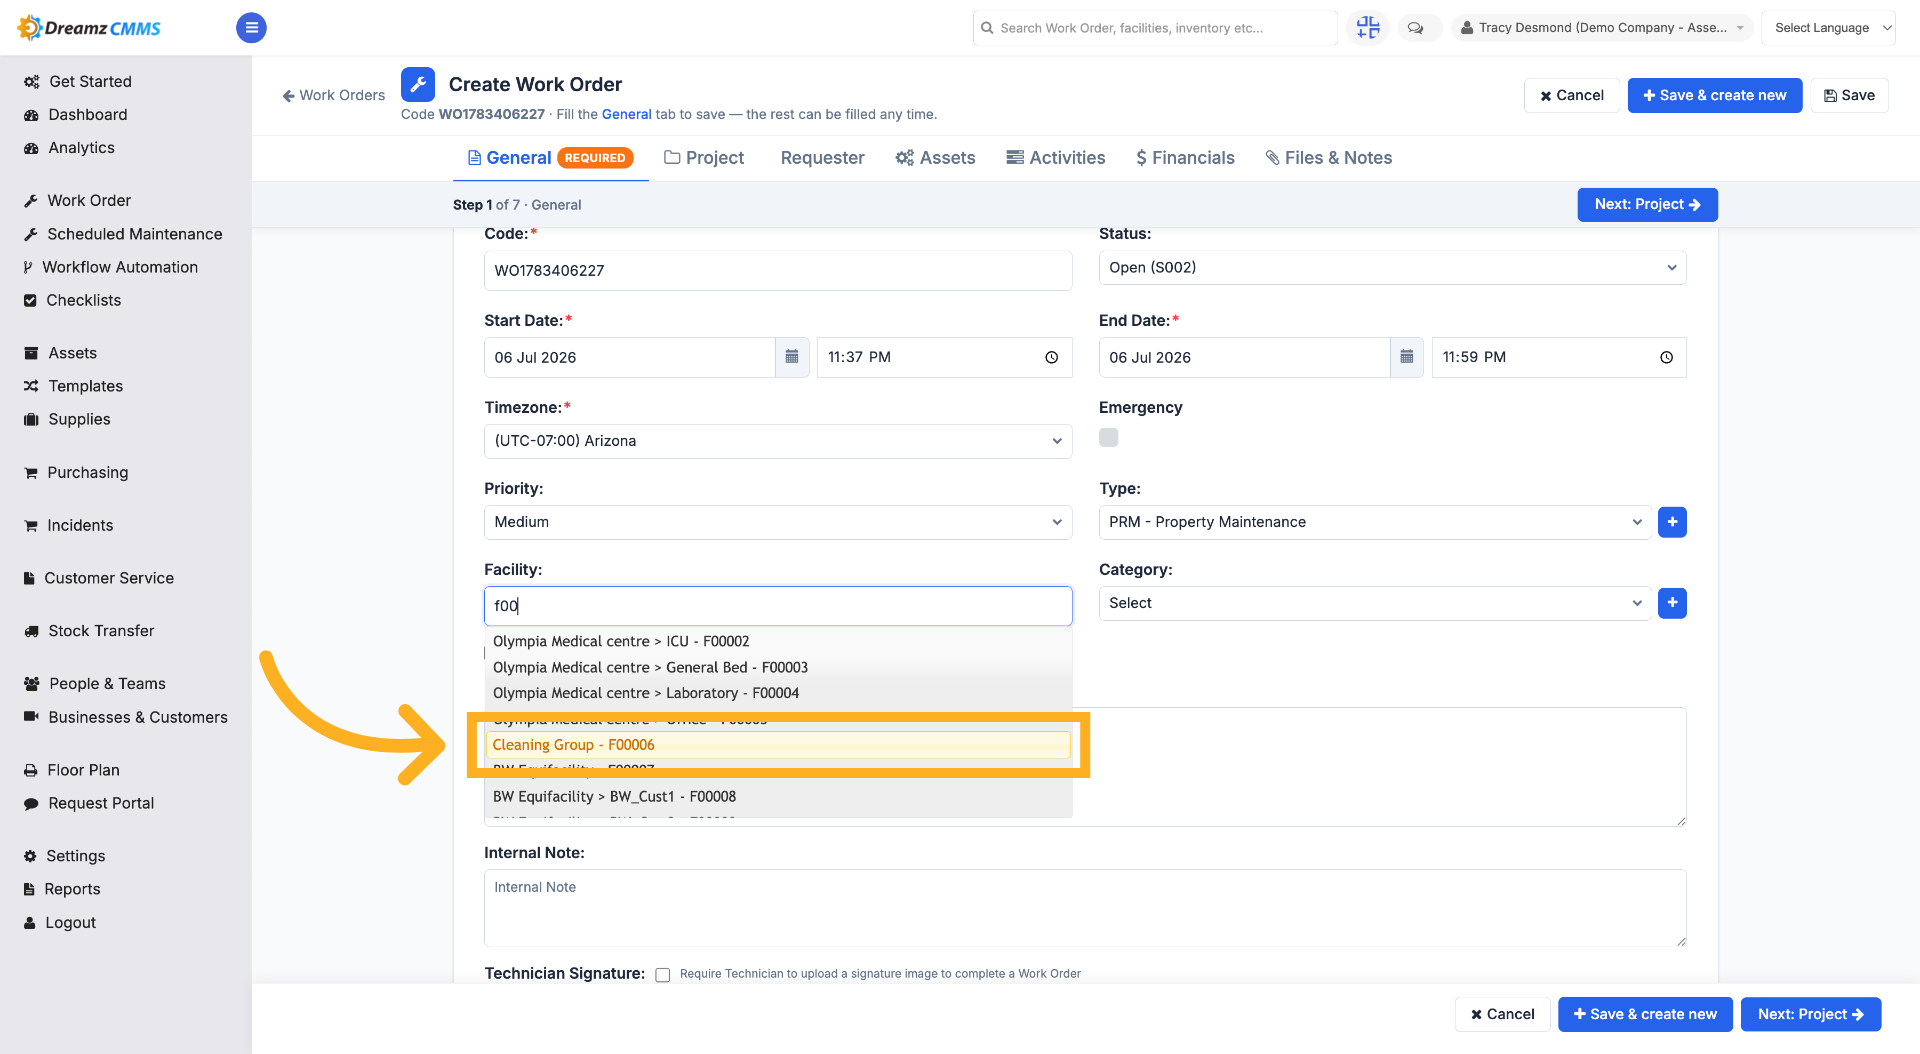Click the fullscreen collapse icon in header
The height and width of the screenshot is (1054, 1920).
coord(1368,28)
